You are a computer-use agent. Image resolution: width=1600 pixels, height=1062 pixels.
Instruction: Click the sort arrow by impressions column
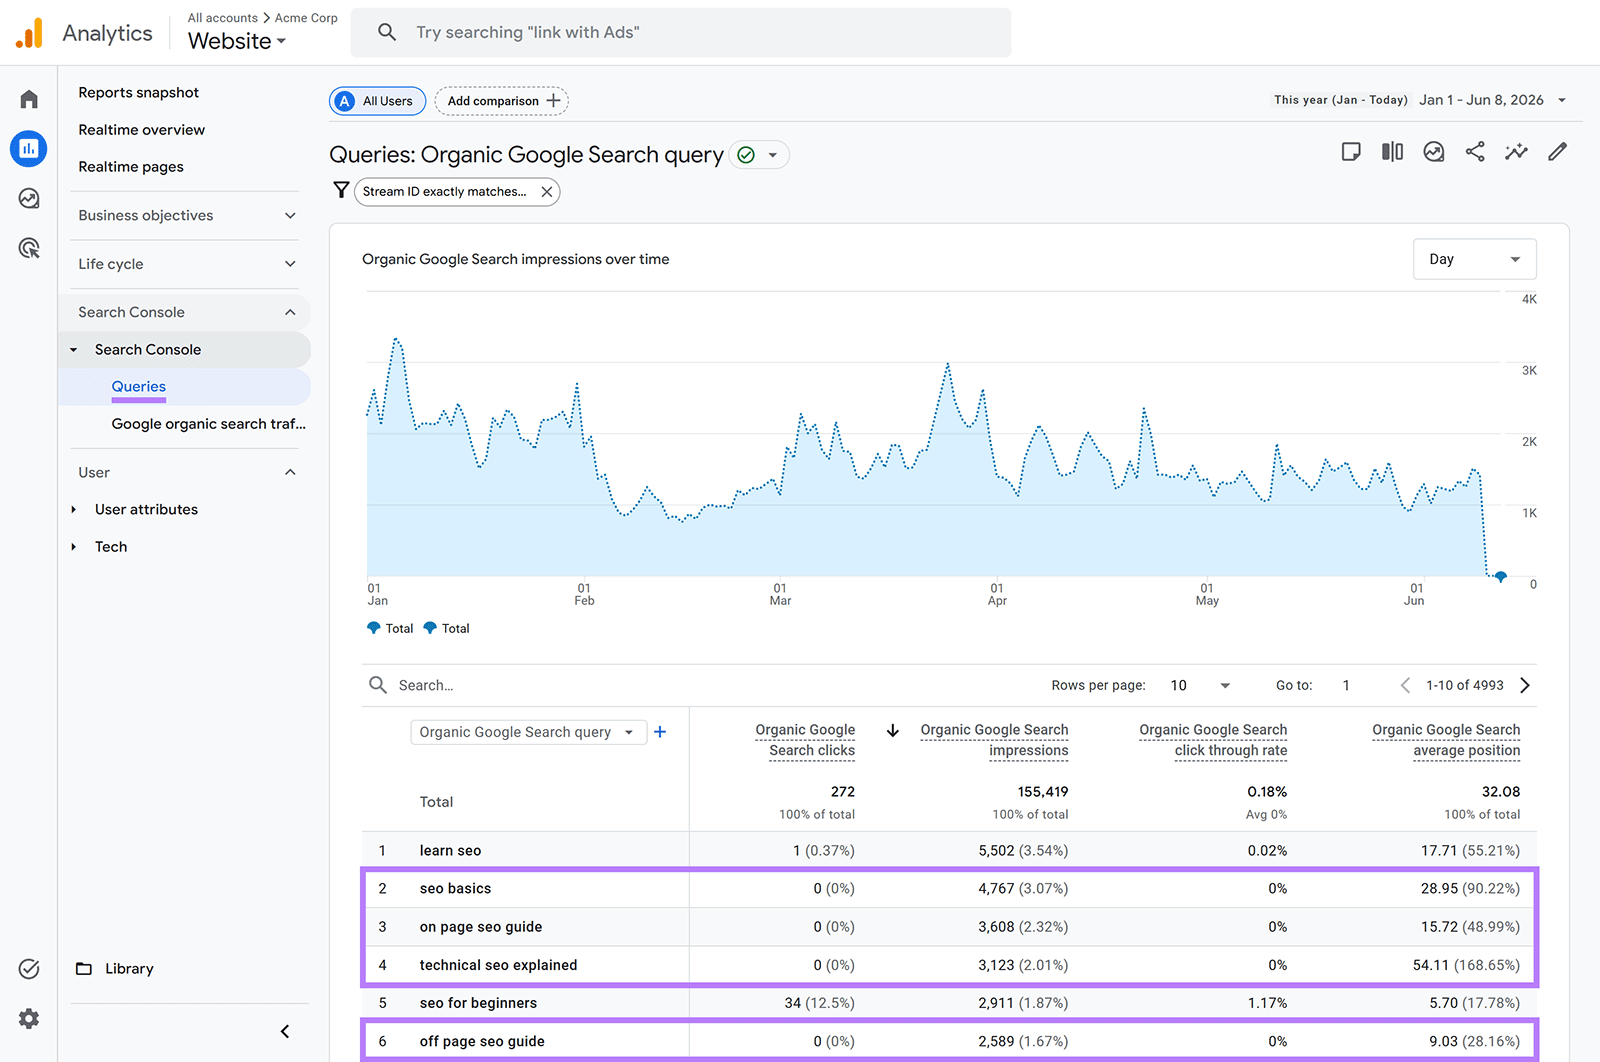(x=893, y=731)
